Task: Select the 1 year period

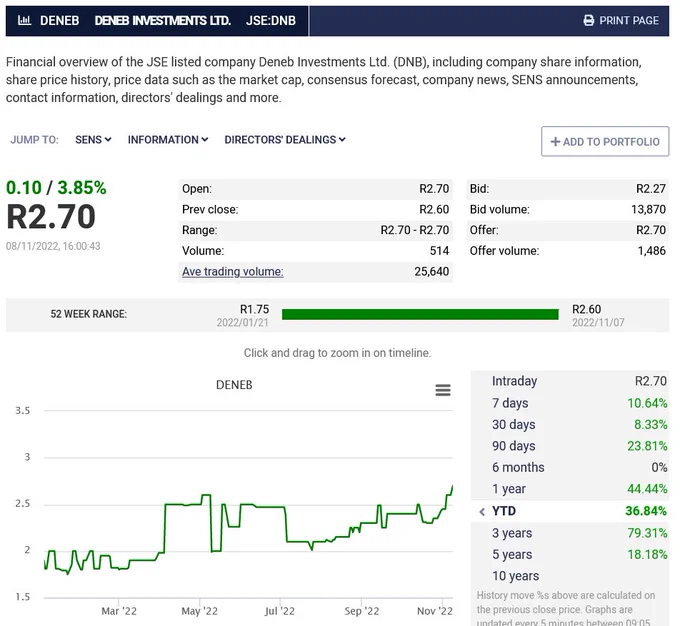Action: coord(570,489)
